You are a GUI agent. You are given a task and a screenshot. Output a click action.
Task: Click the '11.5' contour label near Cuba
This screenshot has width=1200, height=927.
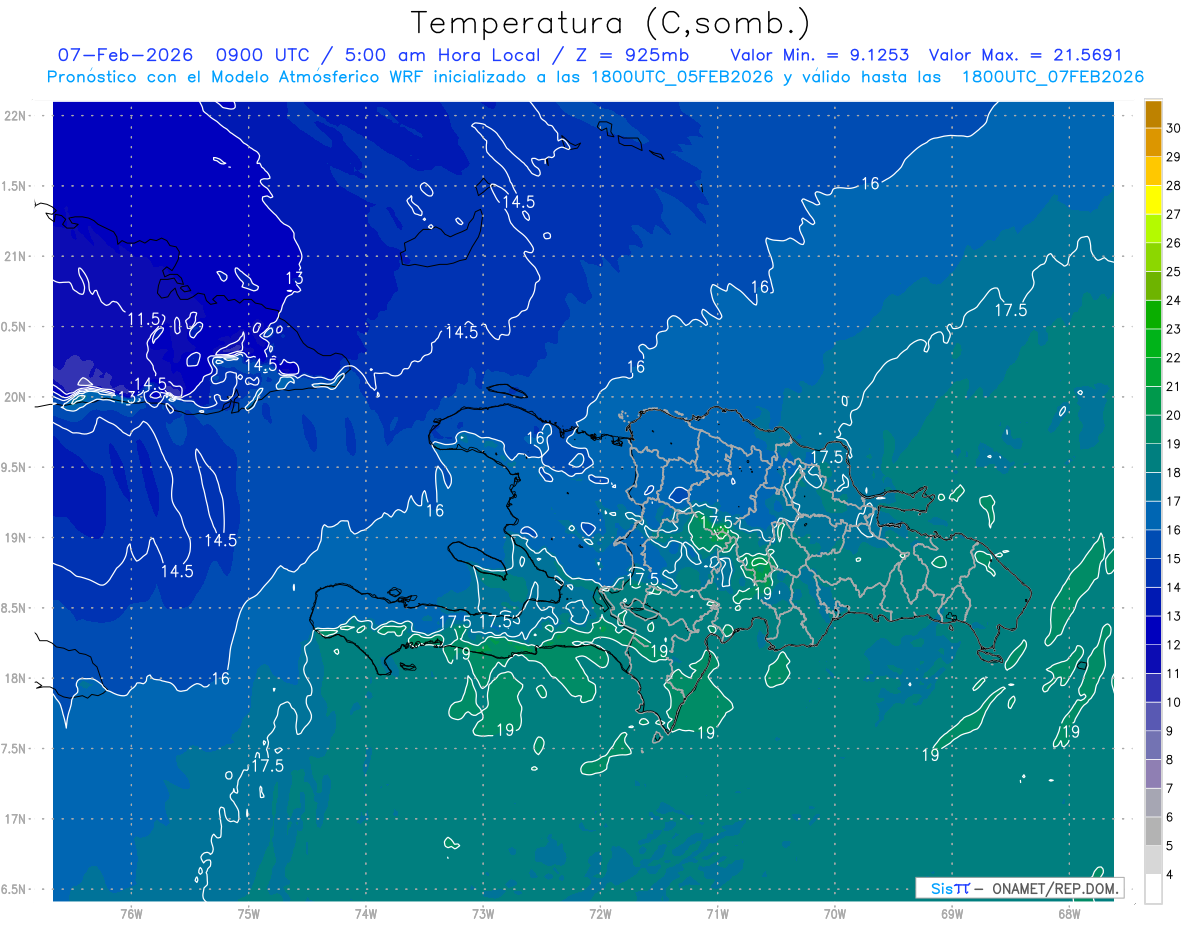143,319
